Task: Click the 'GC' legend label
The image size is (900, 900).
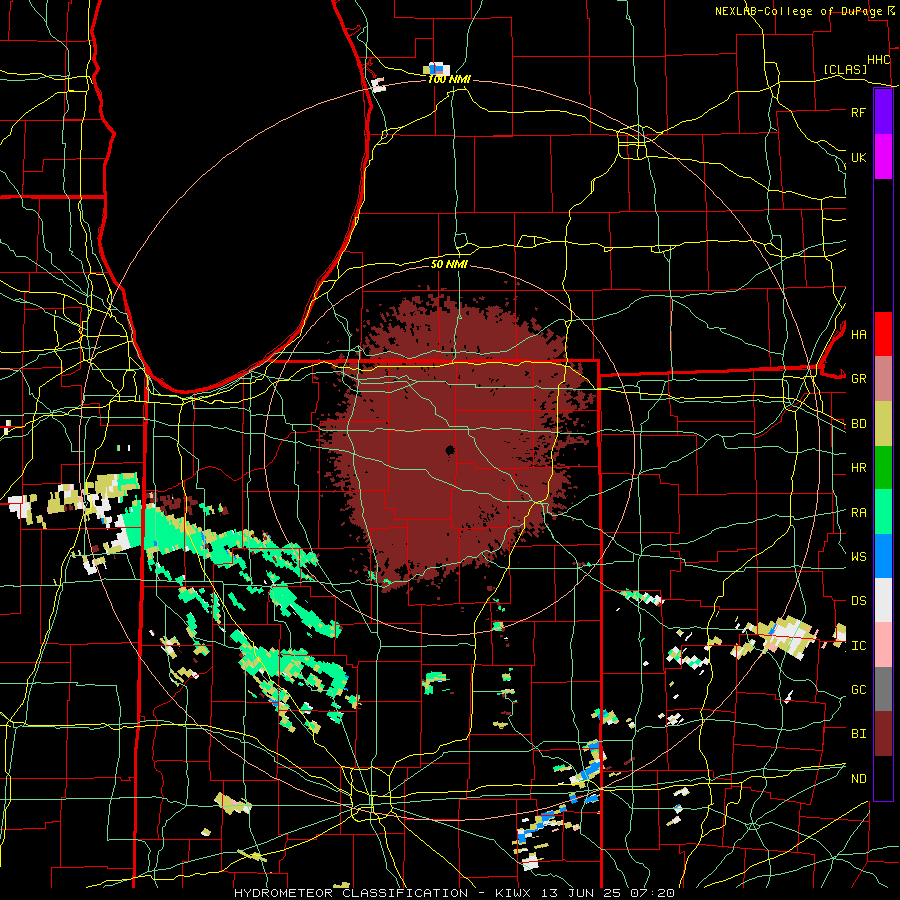Action: [858, 690]
